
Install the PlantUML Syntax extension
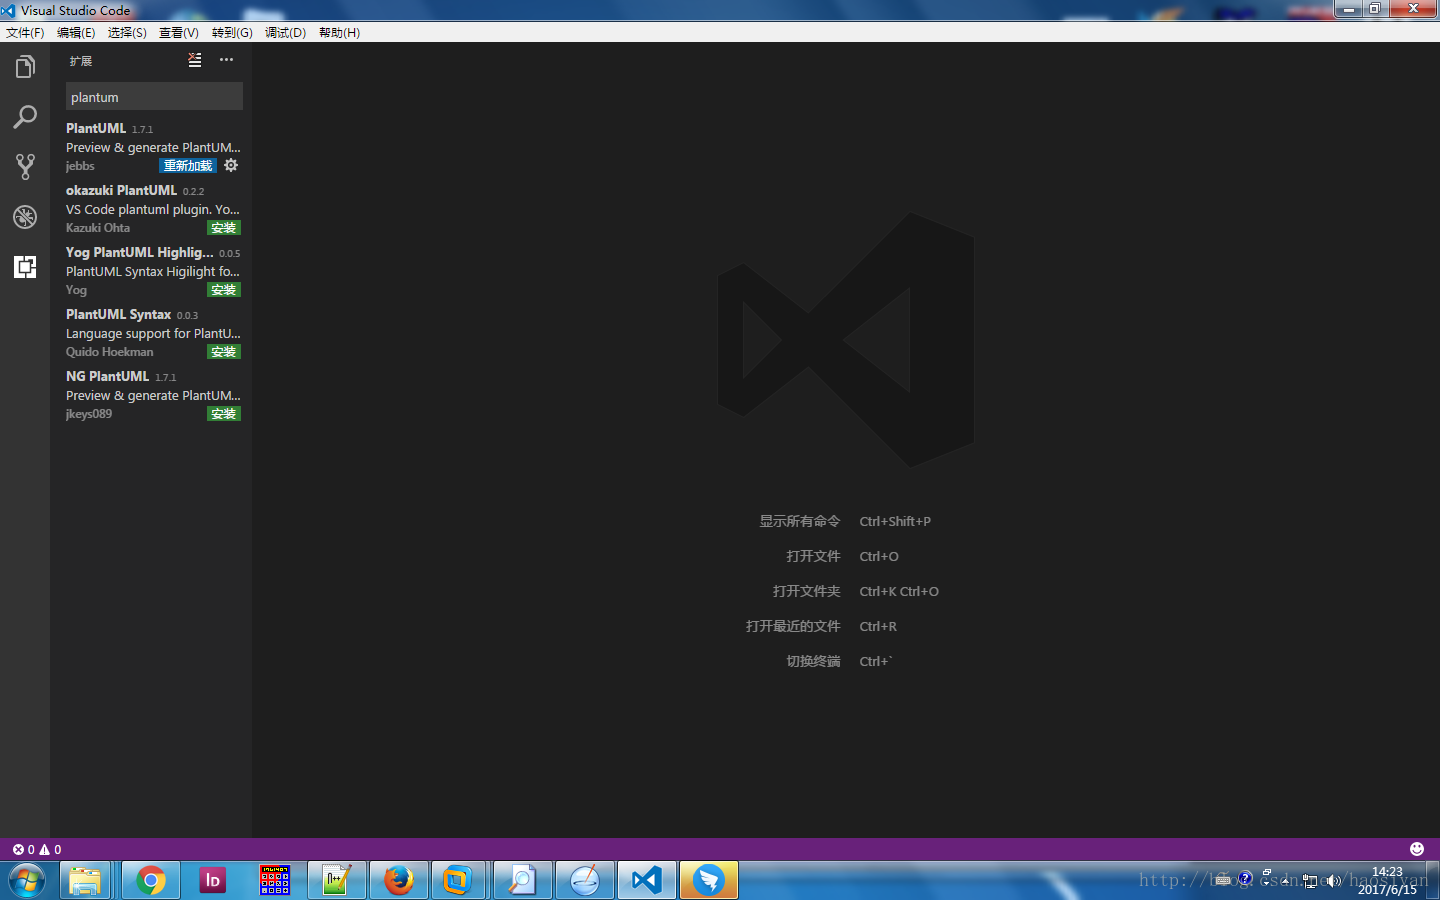[x=224, y=352]
